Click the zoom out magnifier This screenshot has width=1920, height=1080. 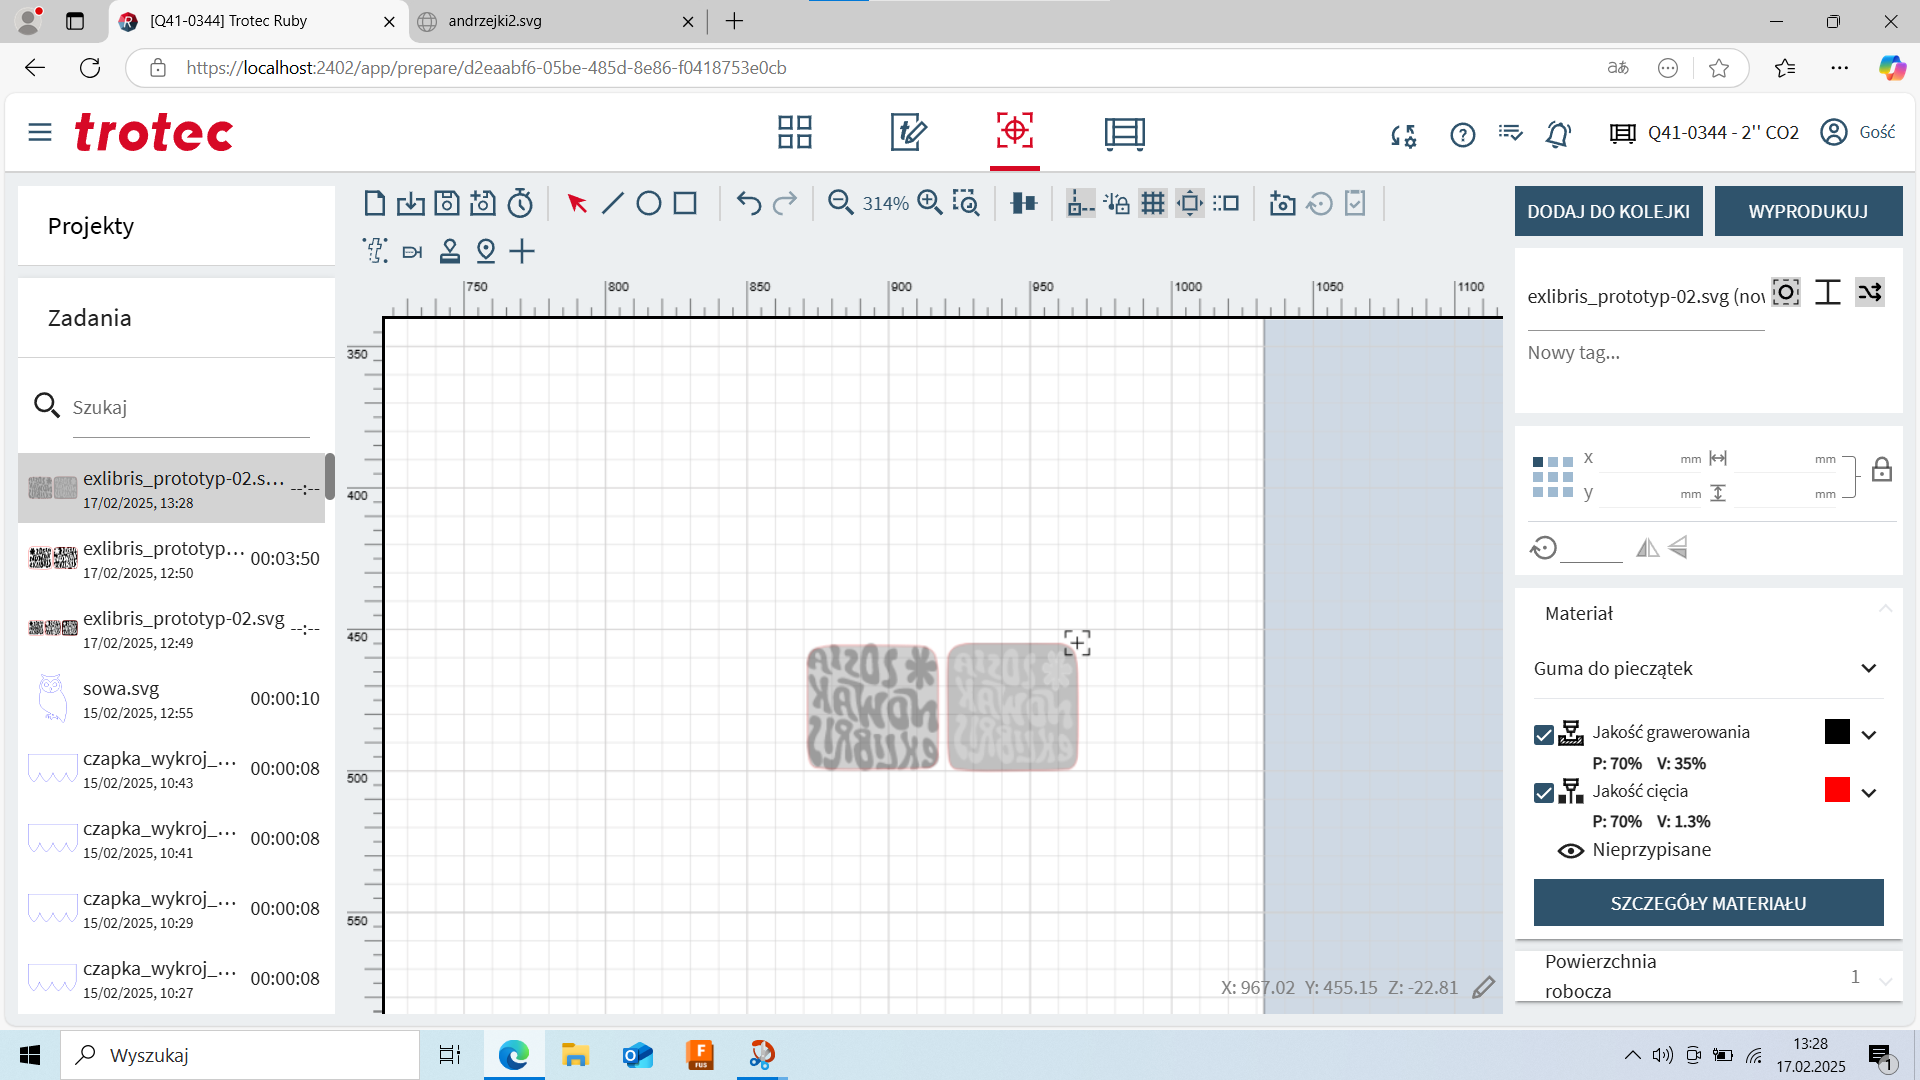(841, 203)
